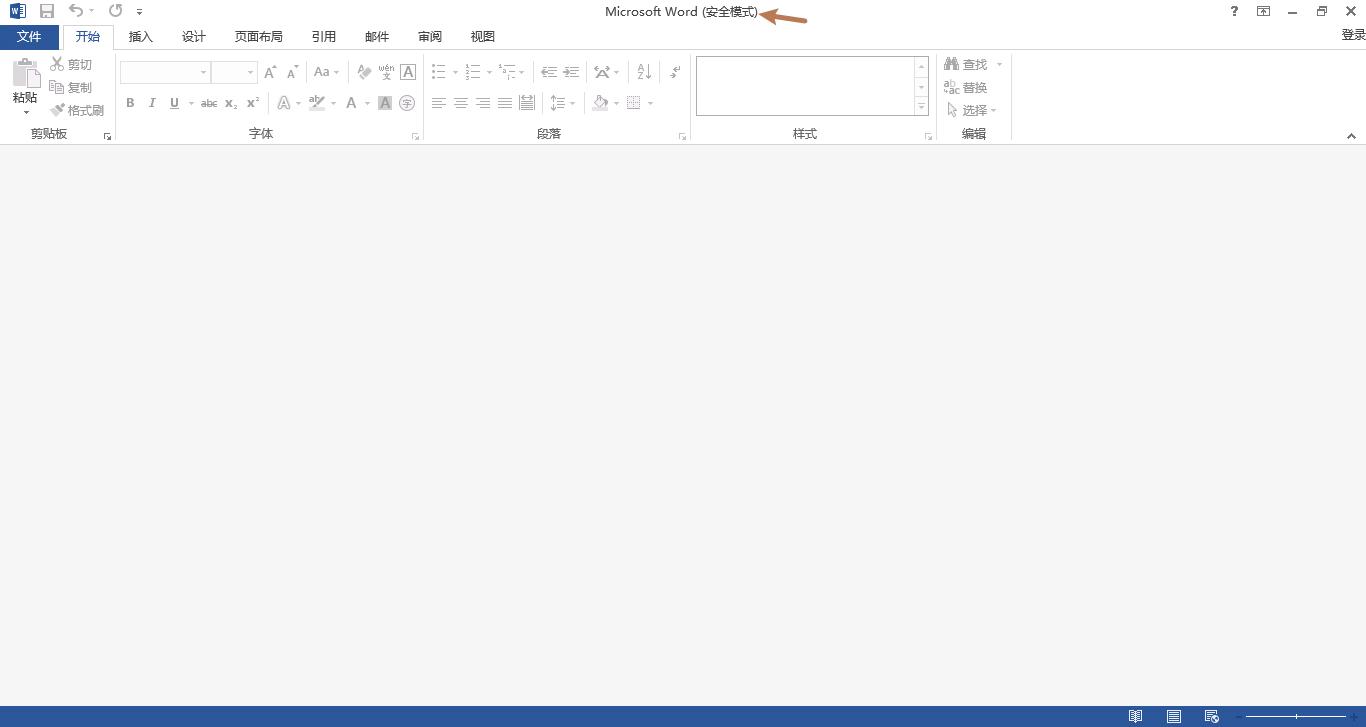Image resolution: width=1366 pixels, height=727 pixels.
Task: Open the Borders dropdown arrow
Action: (650, 103)
